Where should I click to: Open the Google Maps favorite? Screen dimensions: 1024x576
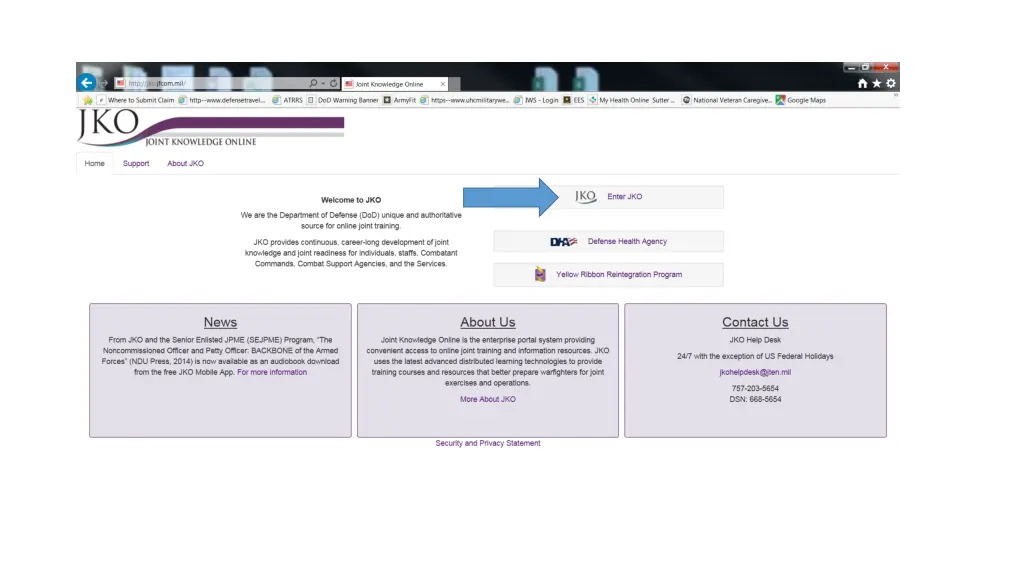coord(801,101)
